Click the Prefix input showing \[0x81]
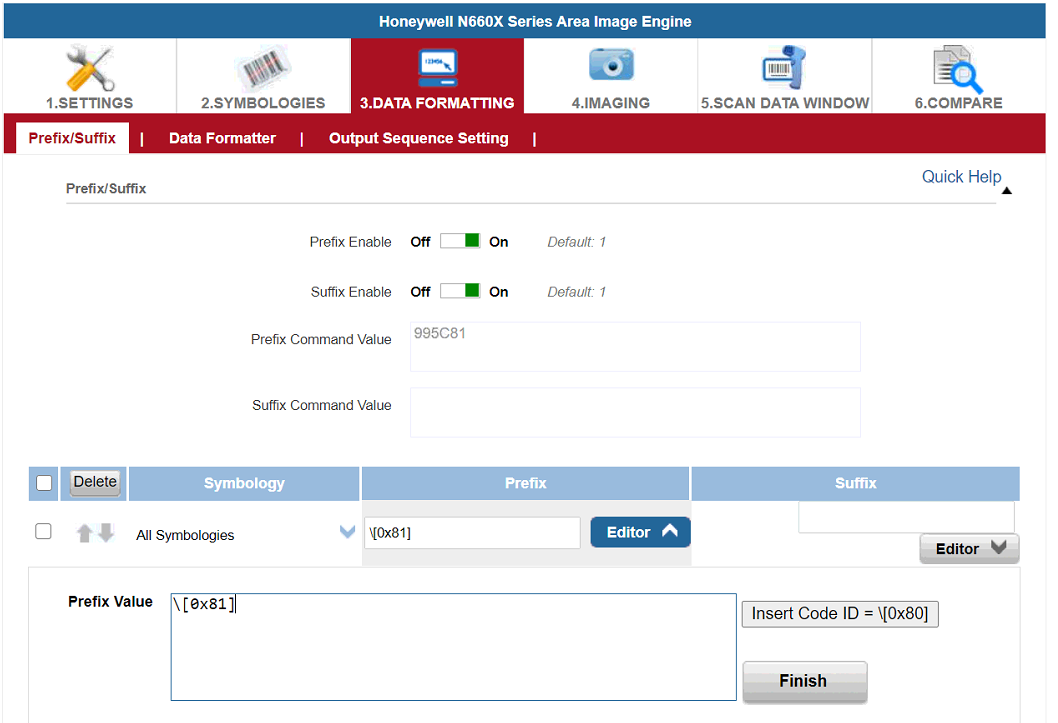Image resolution: width=1058 pixels, height=723 pixels. 472,533
